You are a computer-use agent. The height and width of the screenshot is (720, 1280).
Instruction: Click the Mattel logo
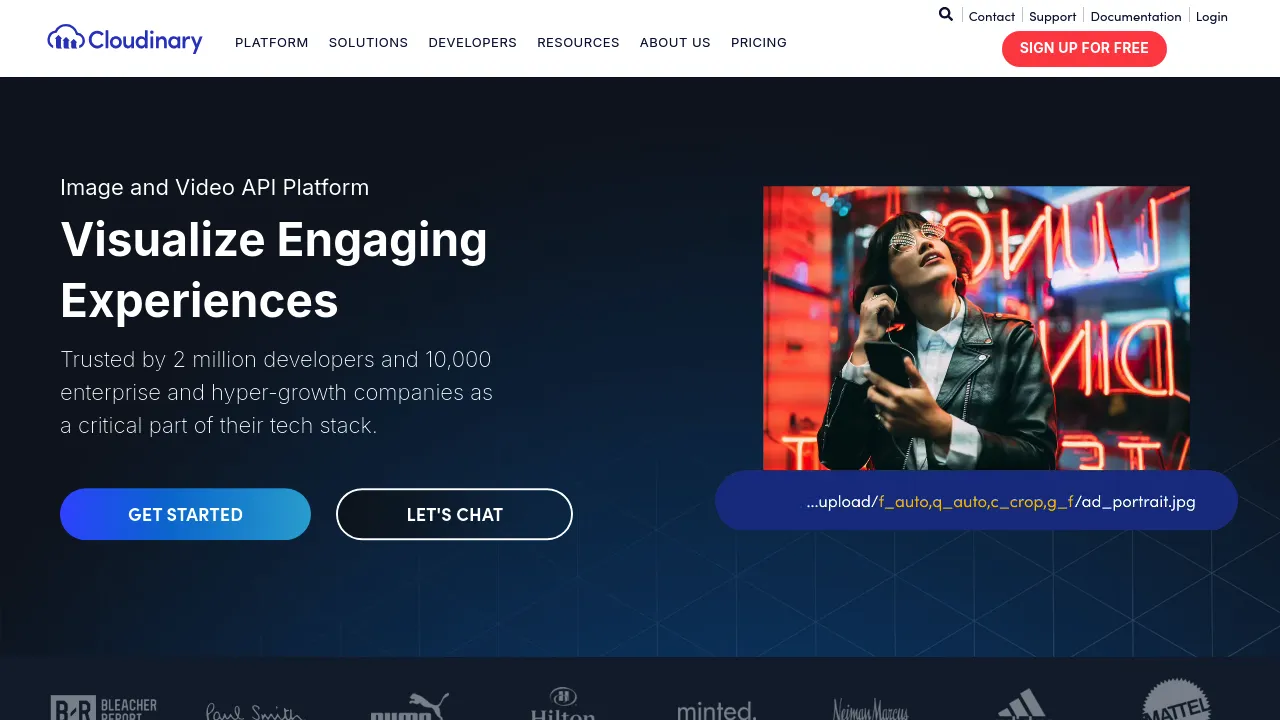click(x=1176, y=699)
